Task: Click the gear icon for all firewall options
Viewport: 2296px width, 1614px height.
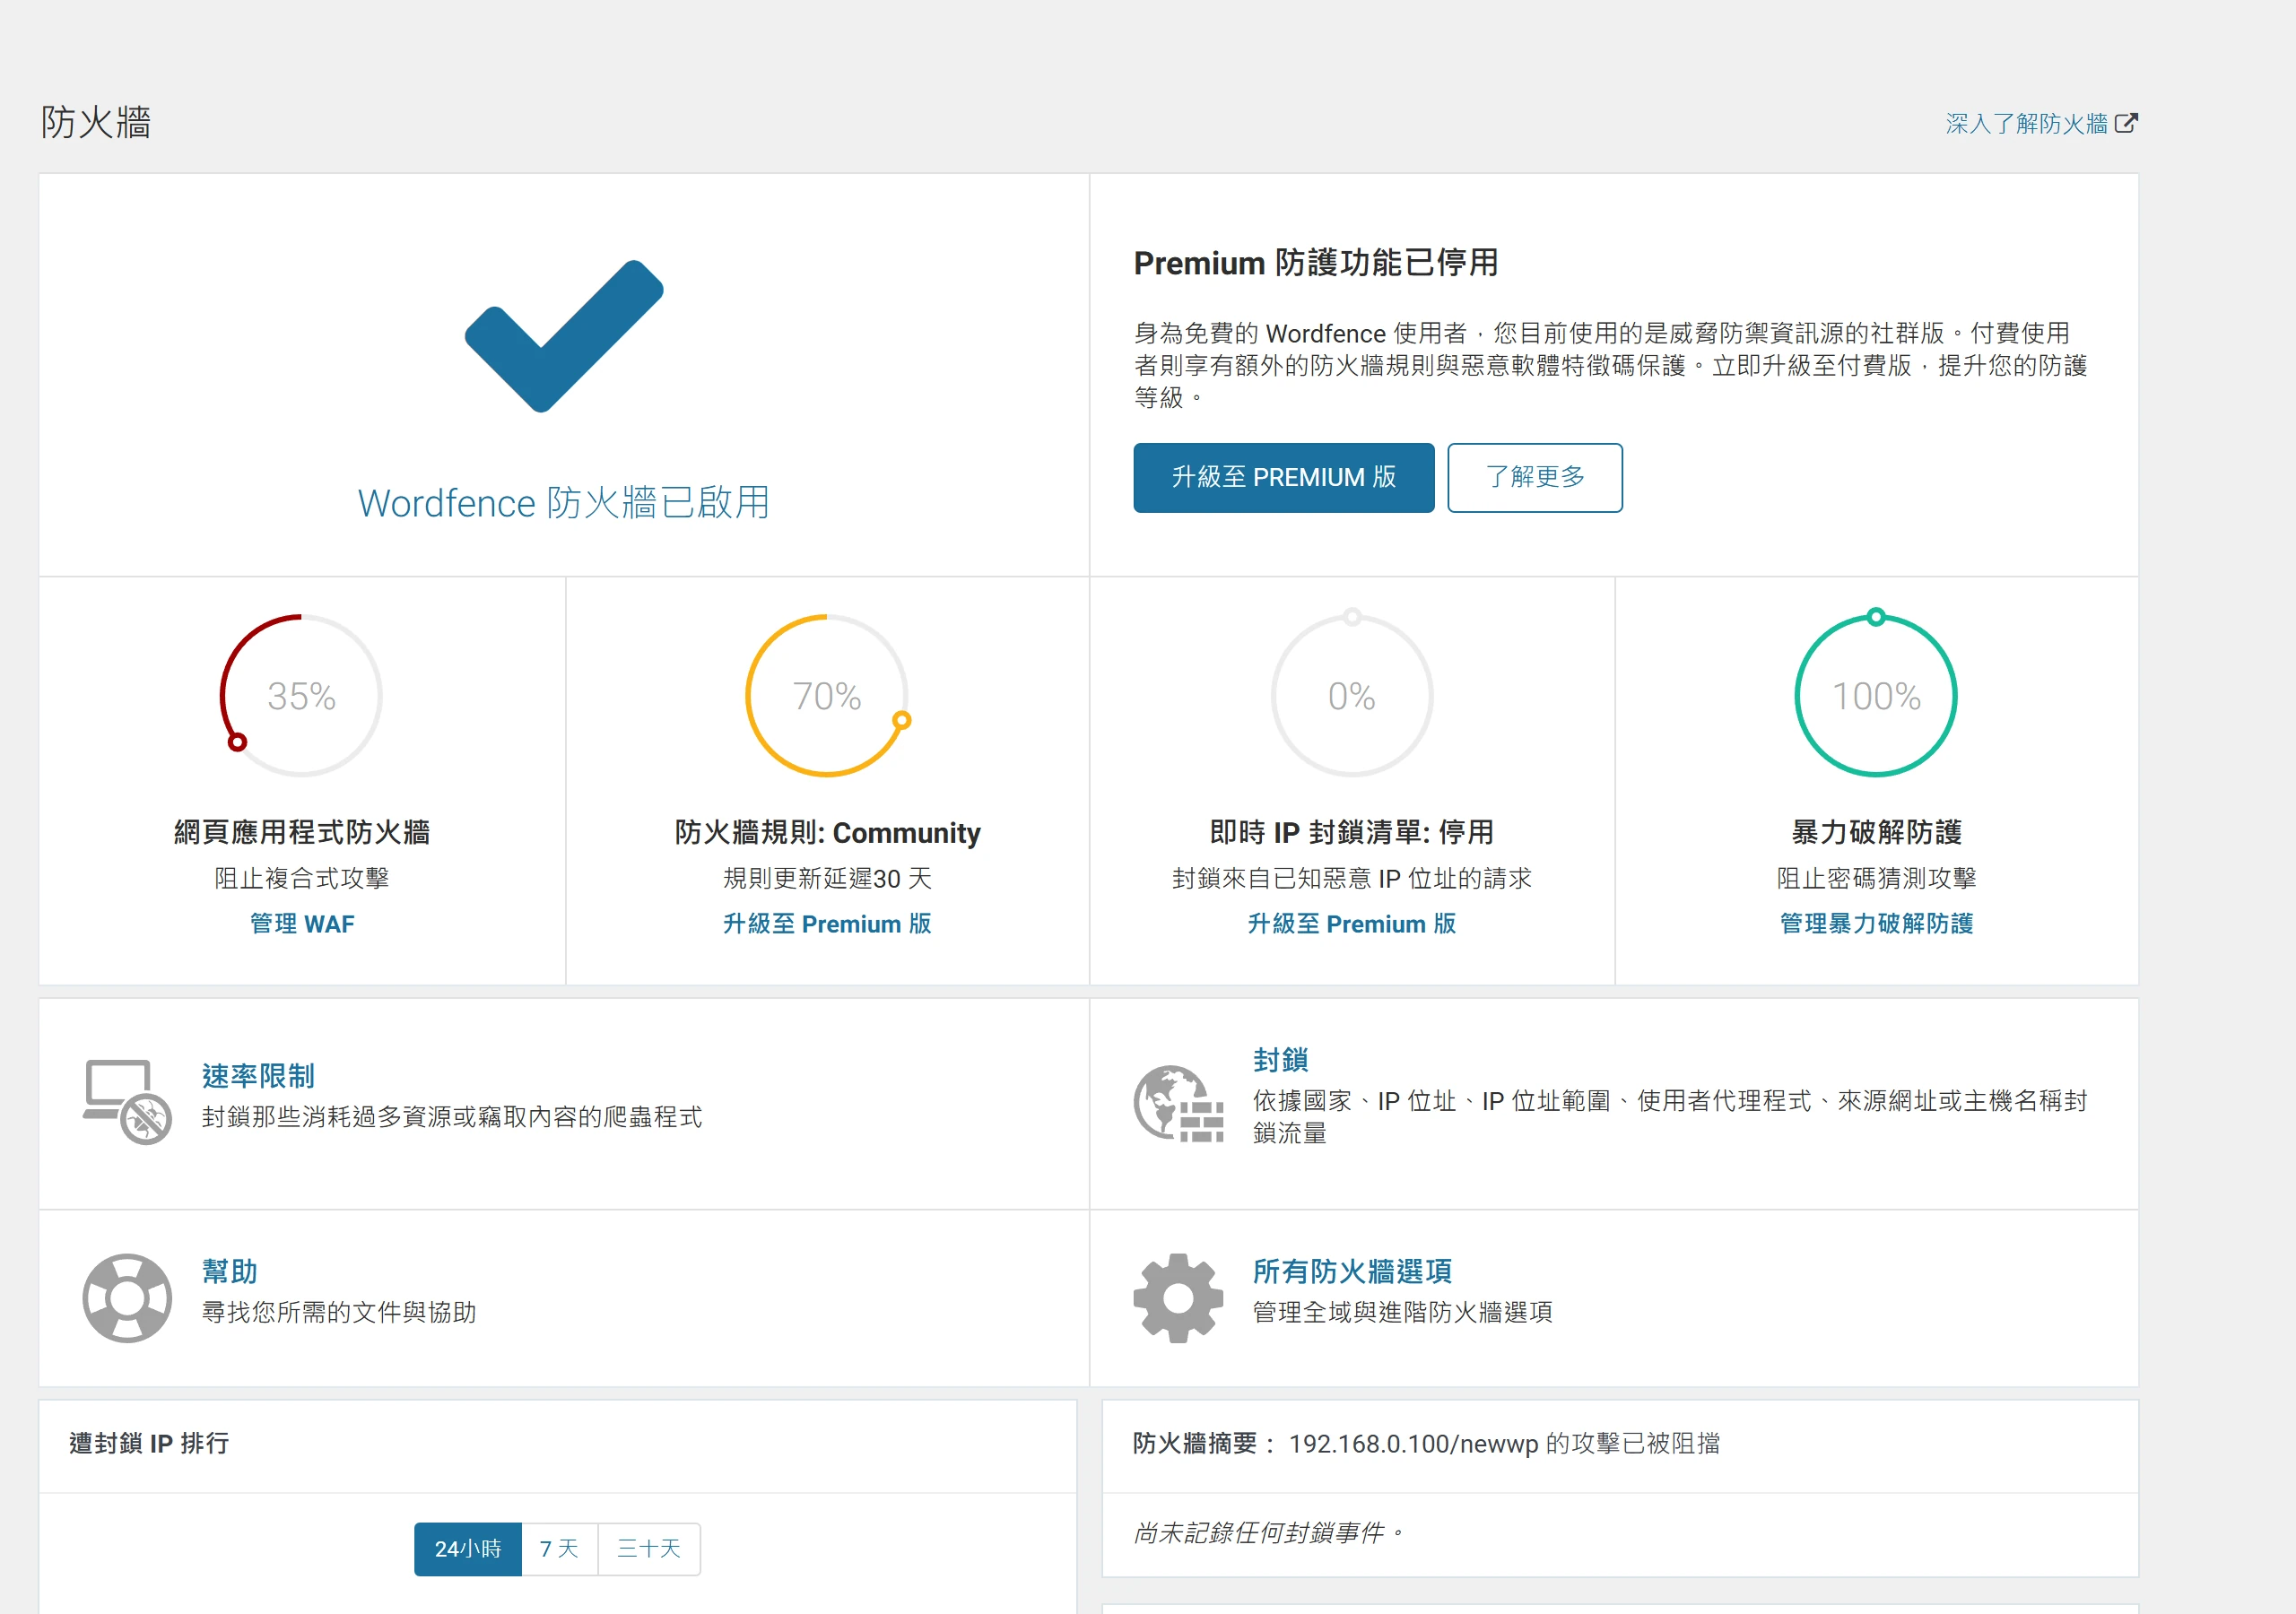Action: pos(1178,1297)
